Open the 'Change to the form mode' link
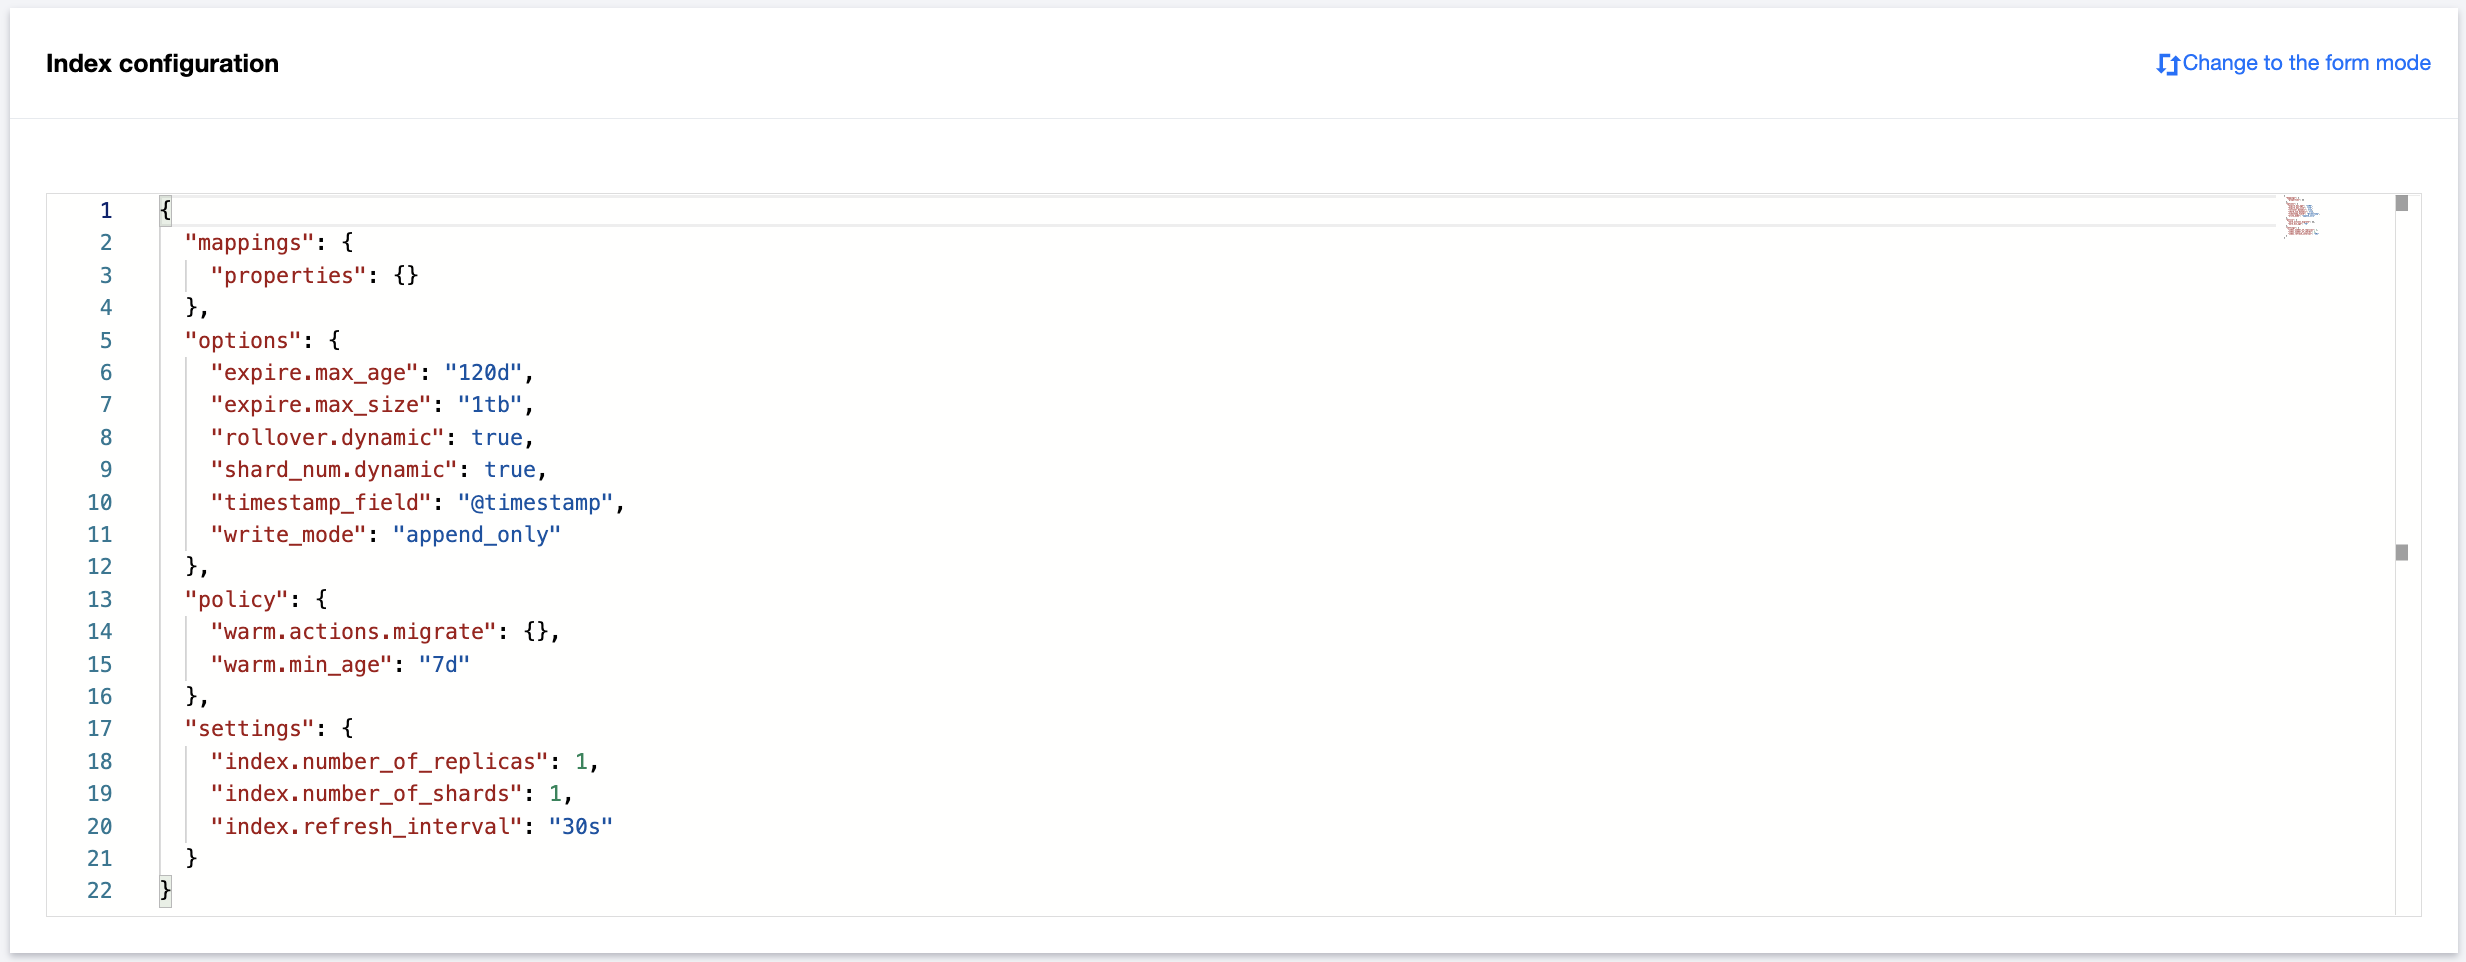 pyautogui.click(x=2305, y=63)
